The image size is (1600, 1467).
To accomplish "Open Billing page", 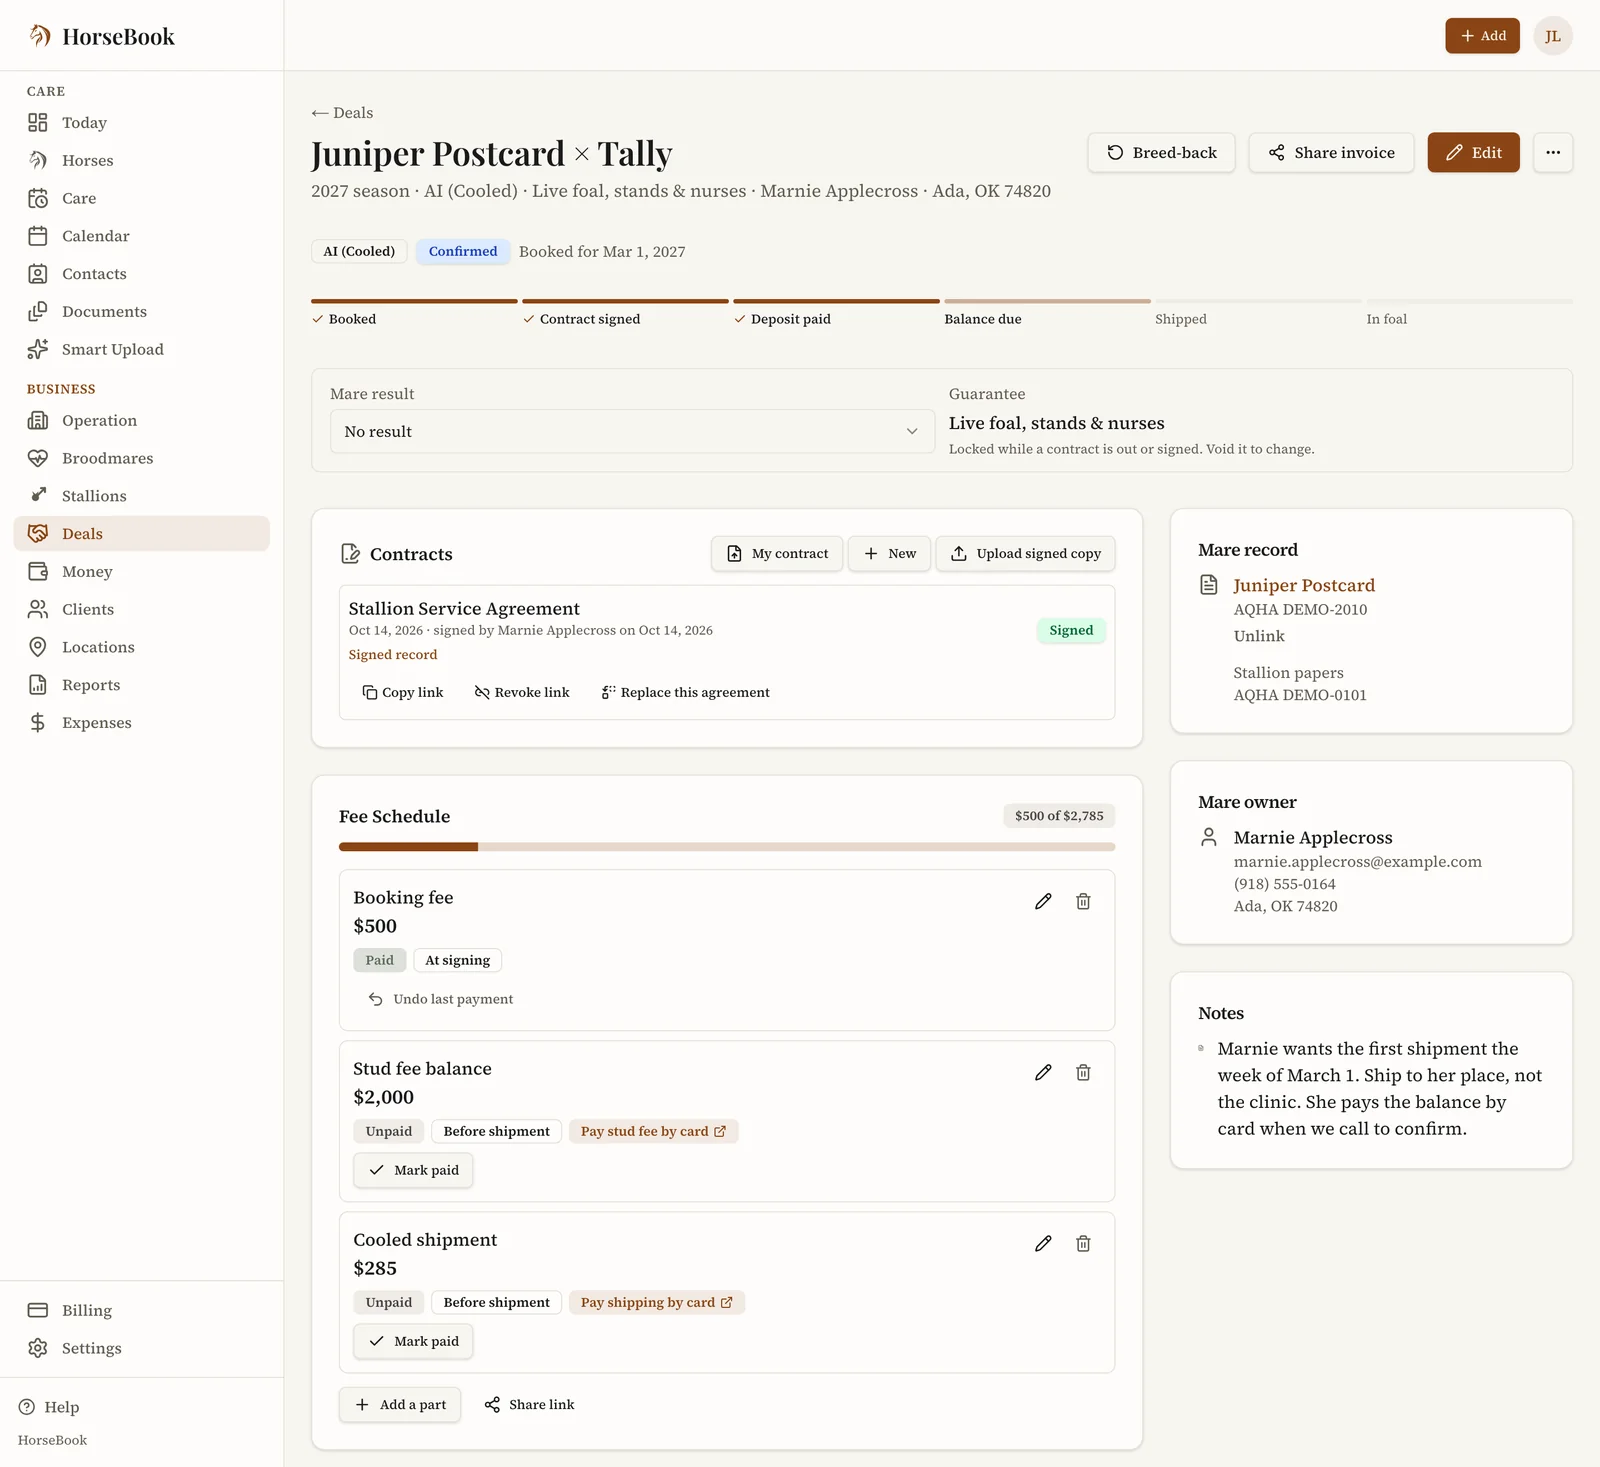I will pos(141,1310).
